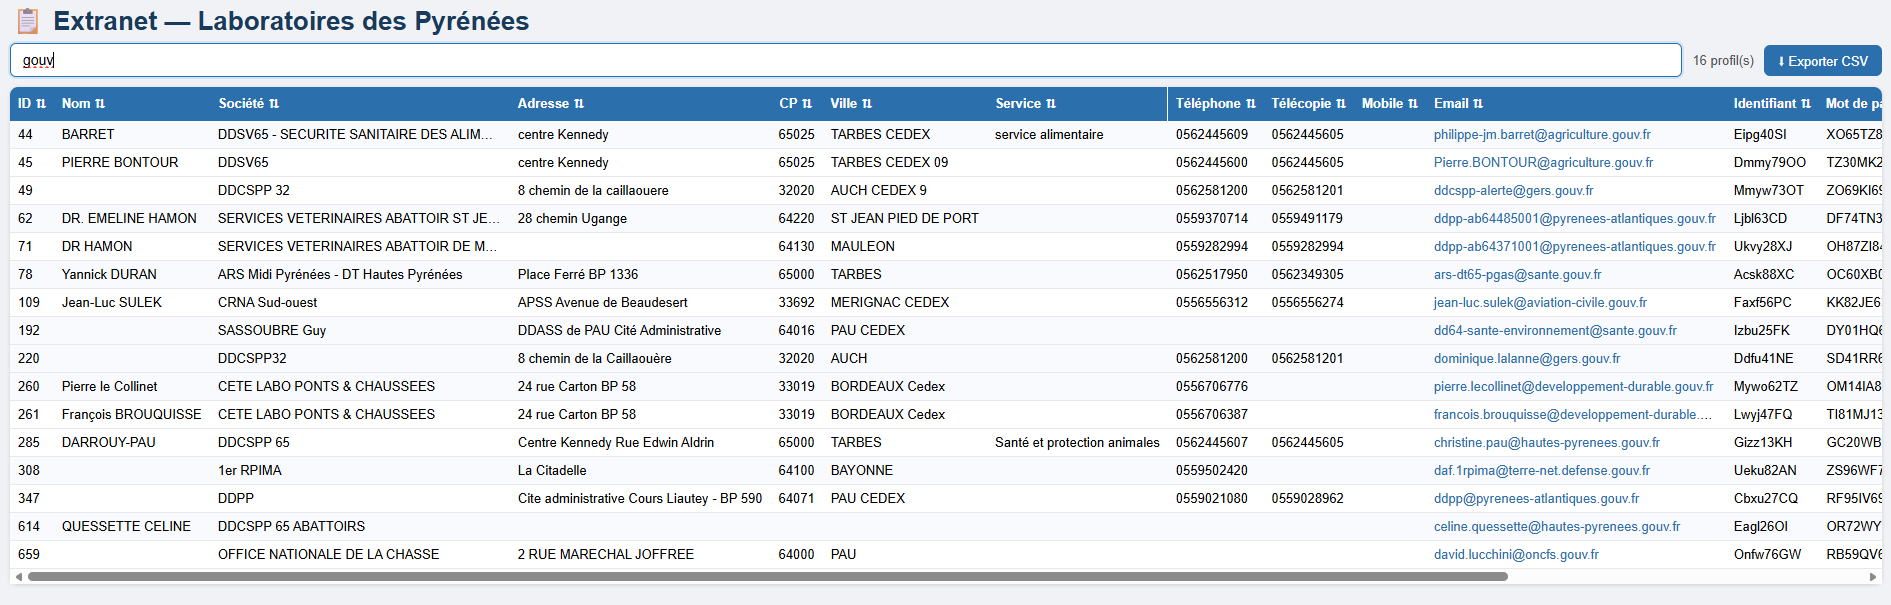Image resolution: width=1891 pixels, height=605 pixels.
Task: Click the Adresse column sort icon
Action: pos(579,104)
